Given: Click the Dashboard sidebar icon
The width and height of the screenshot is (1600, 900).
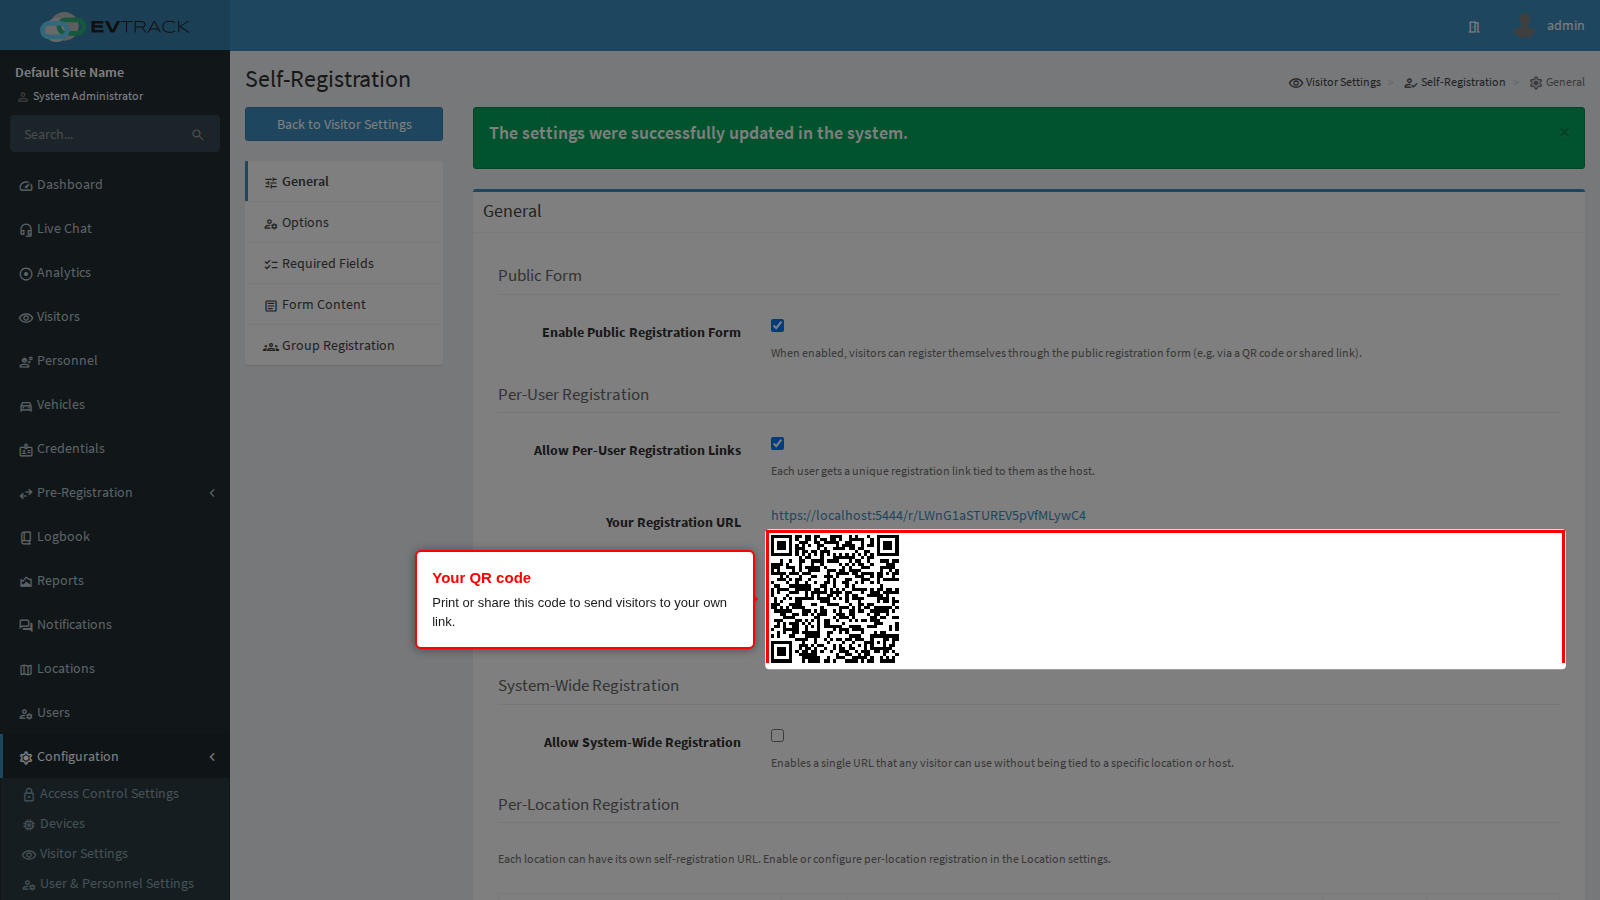Looking at the screenshot, I should pyautogui.click(x=26, y=186).
